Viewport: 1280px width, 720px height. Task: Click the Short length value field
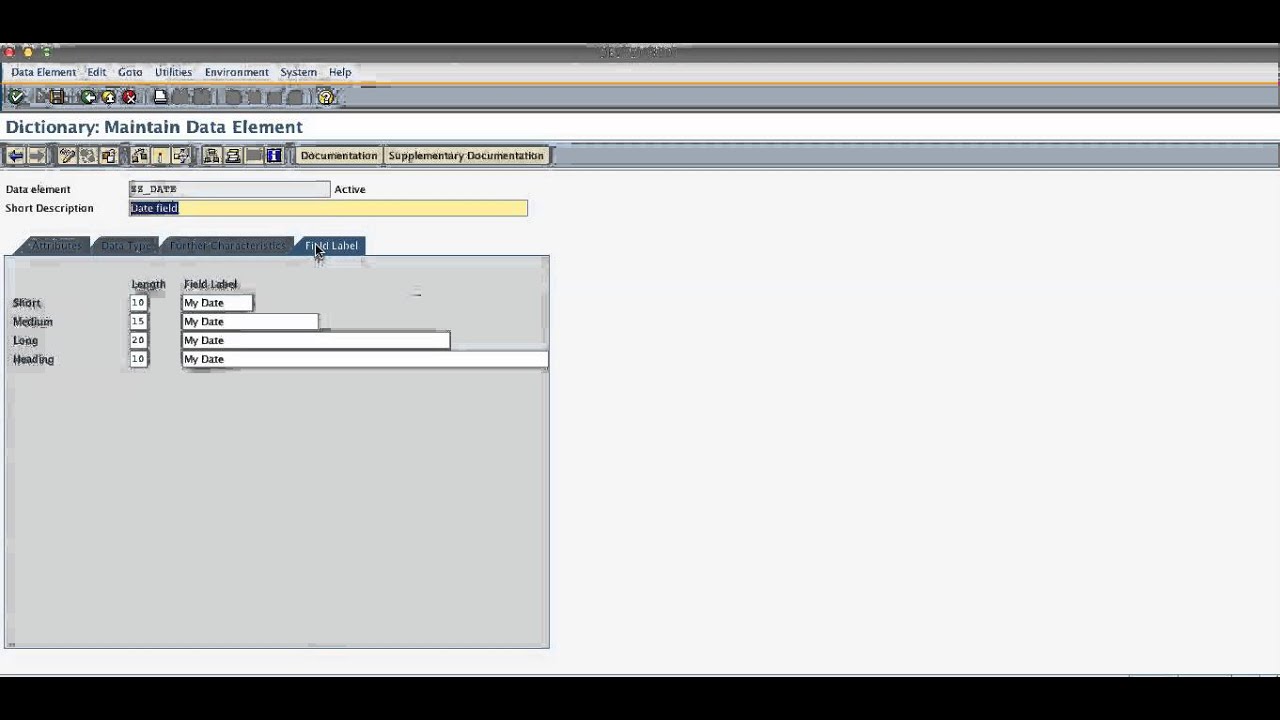coord(138,303)
